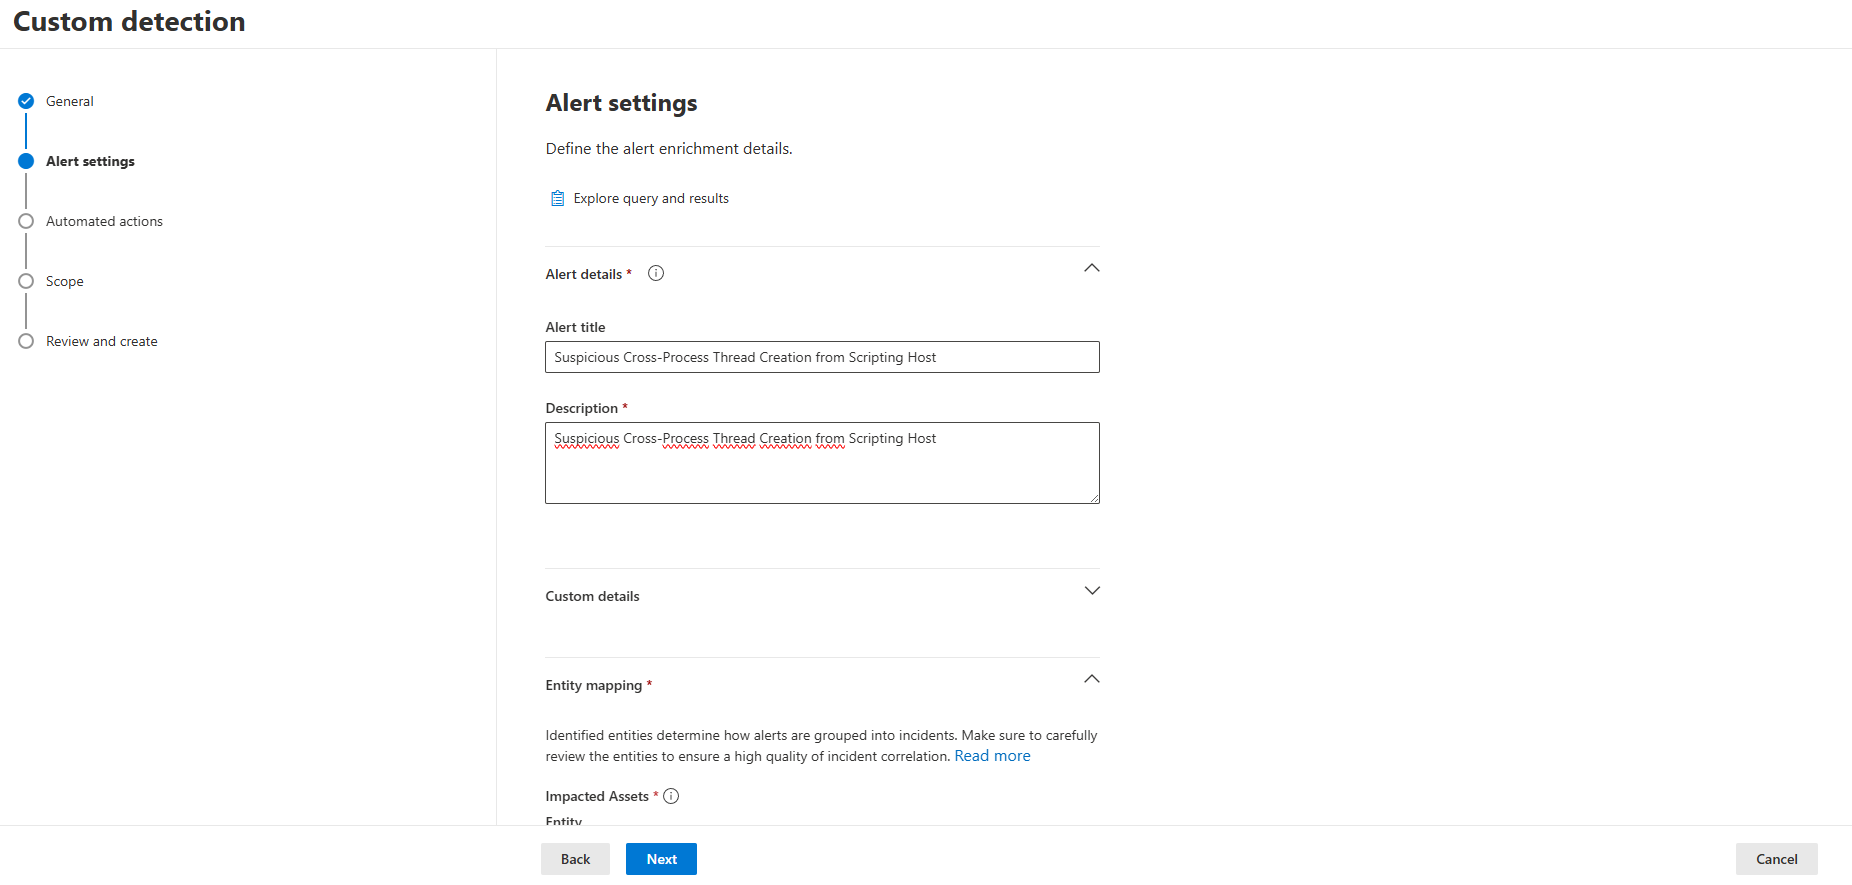Open the Explore query and results link
This screenshot has width=1852, height=885.
(x=651, y=198)
